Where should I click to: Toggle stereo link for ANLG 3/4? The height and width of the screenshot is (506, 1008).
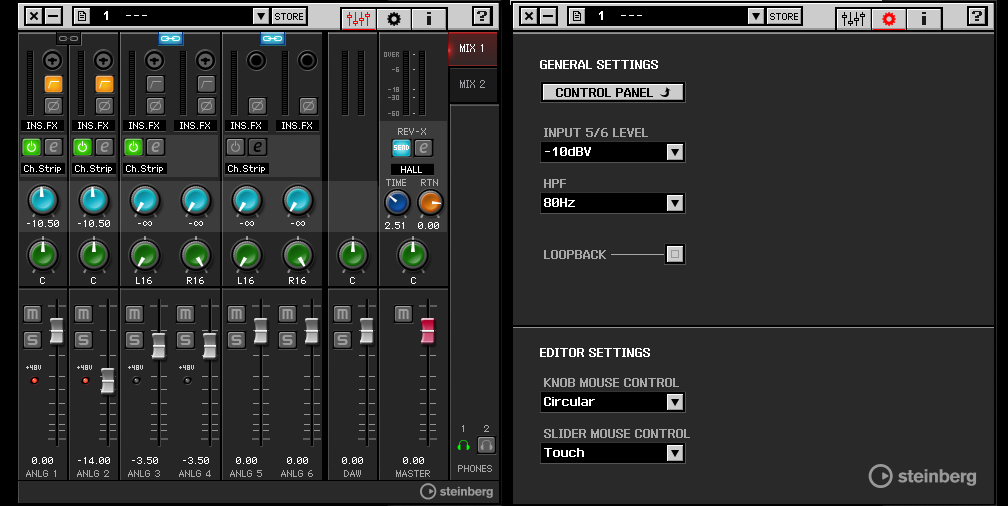click(x=170, y=39)
